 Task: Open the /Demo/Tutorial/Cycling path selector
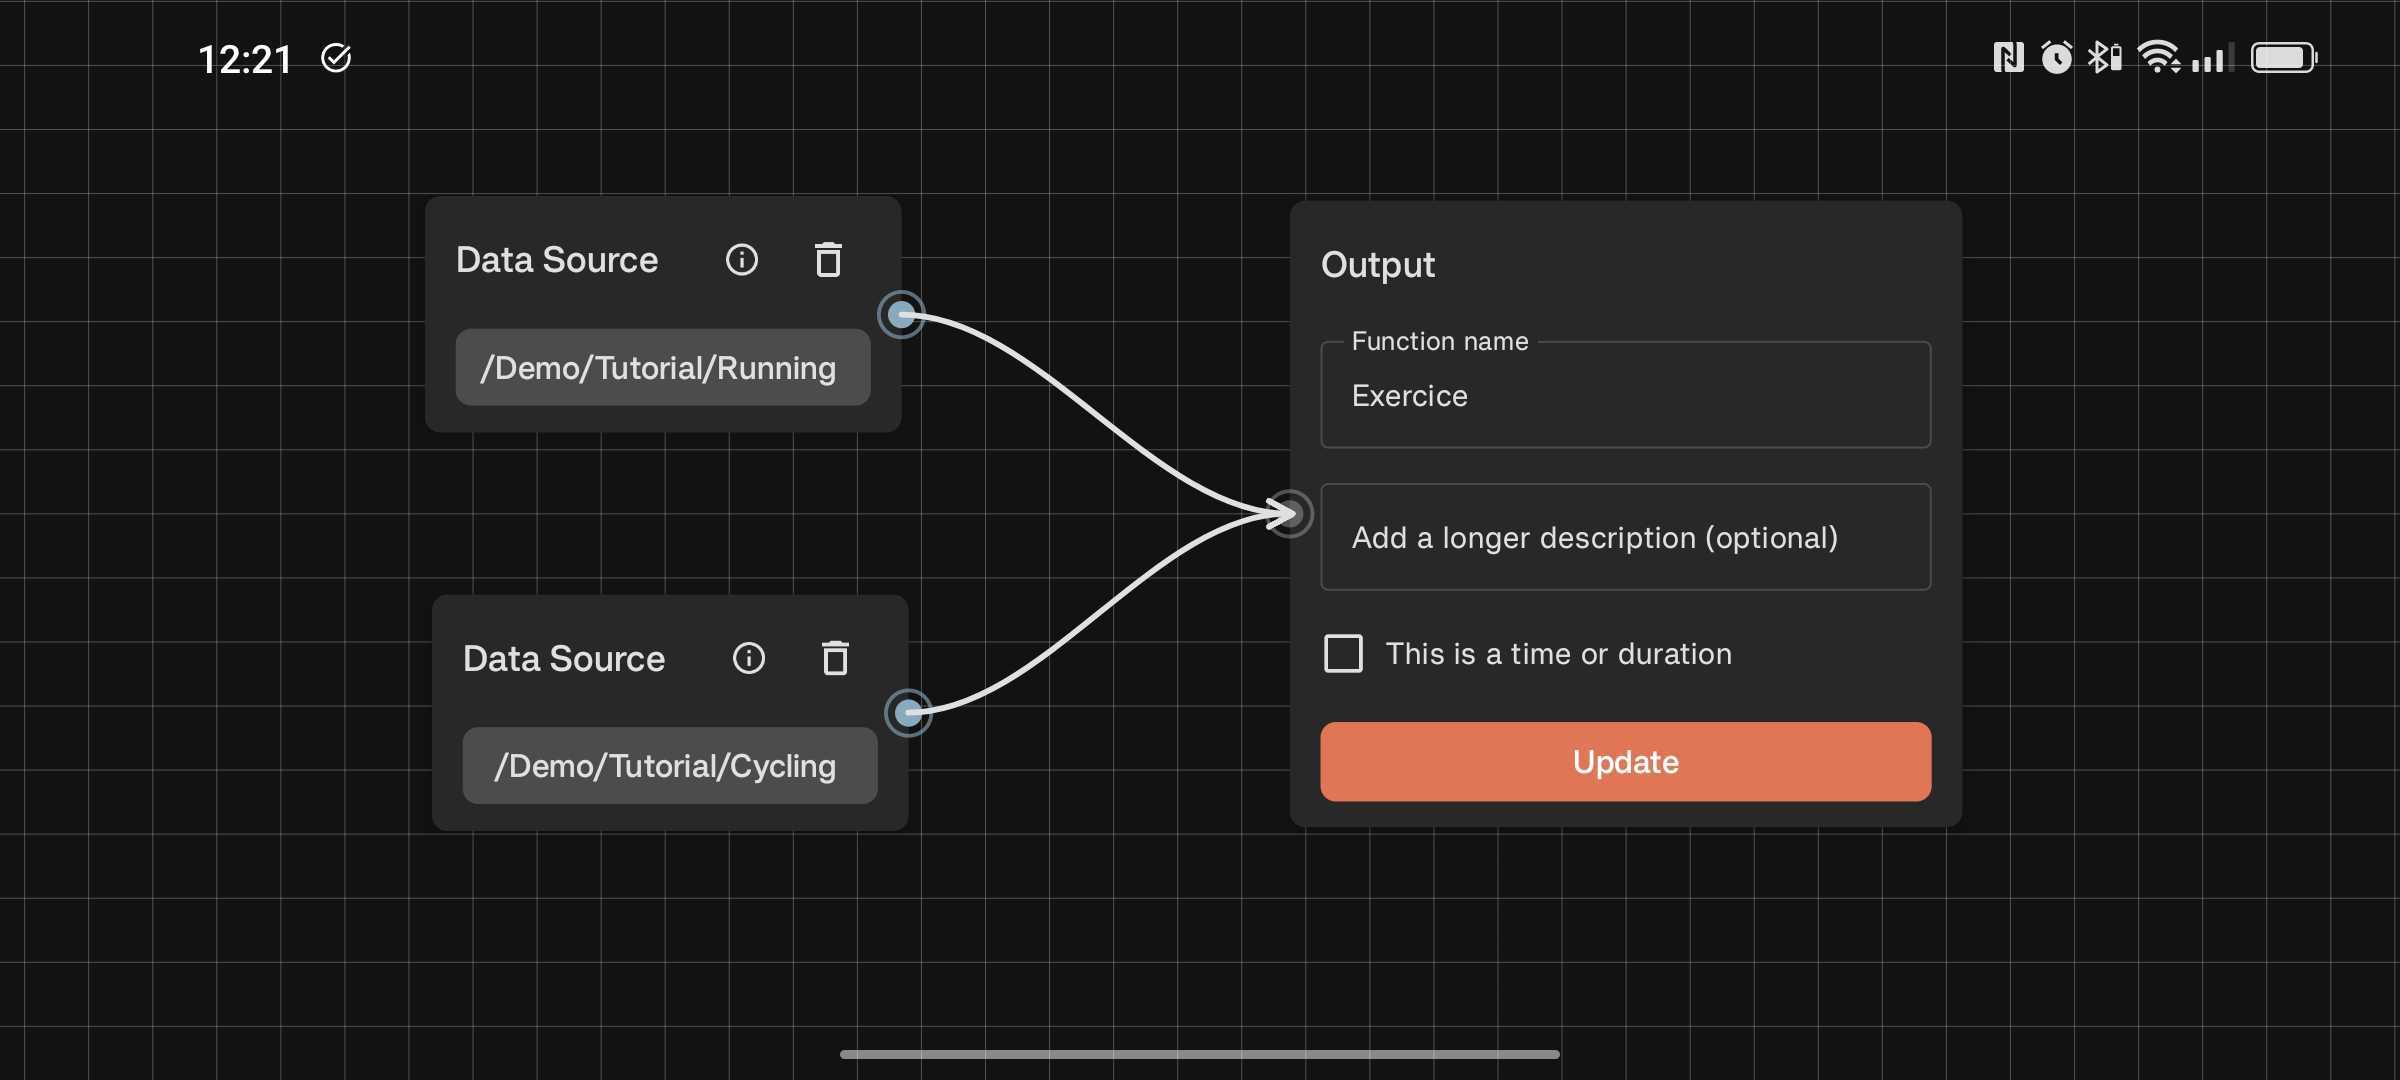pos(668,765)
